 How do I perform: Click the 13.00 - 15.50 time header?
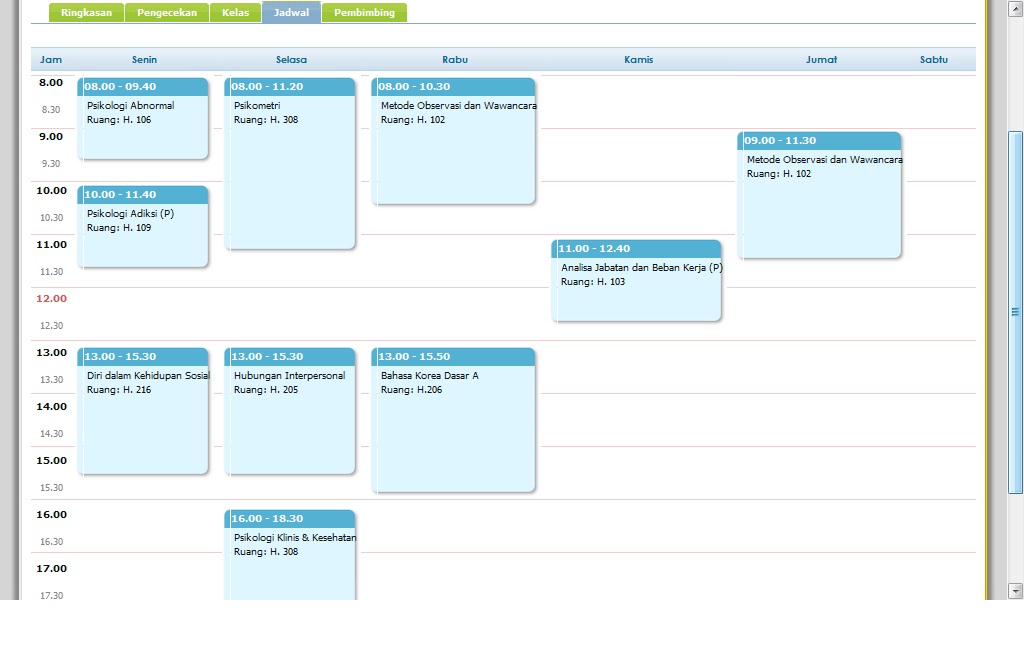tap(453, 357)
